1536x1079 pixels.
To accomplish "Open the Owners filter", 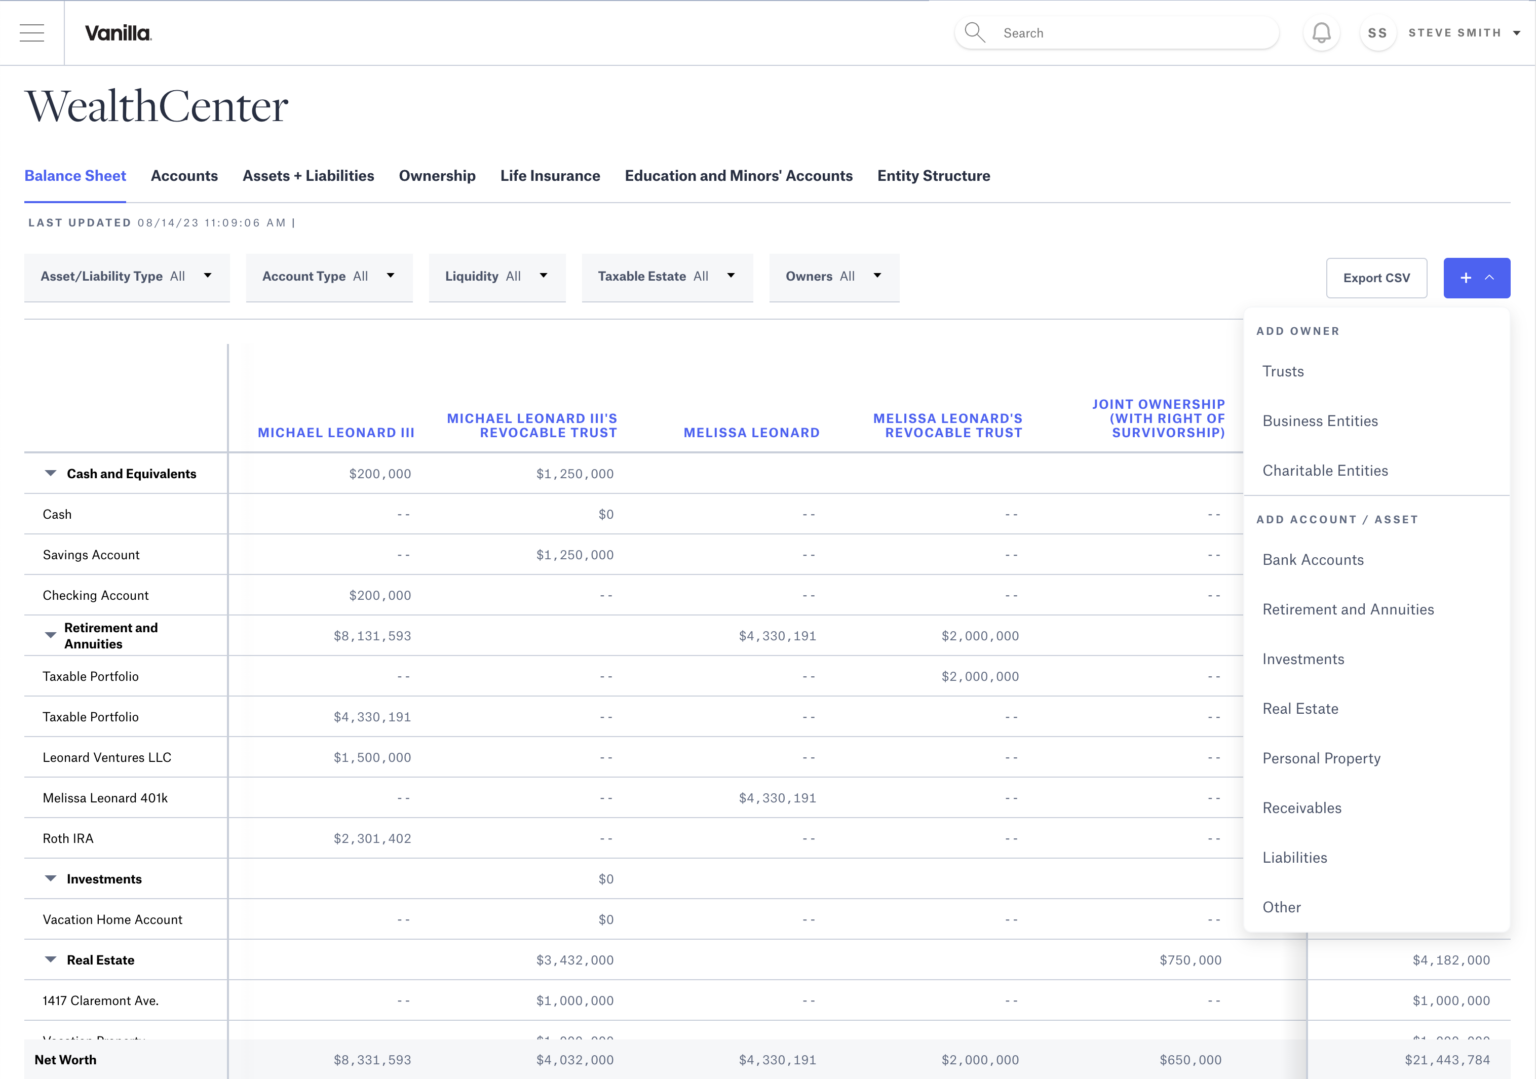I will tap(833, 277).
